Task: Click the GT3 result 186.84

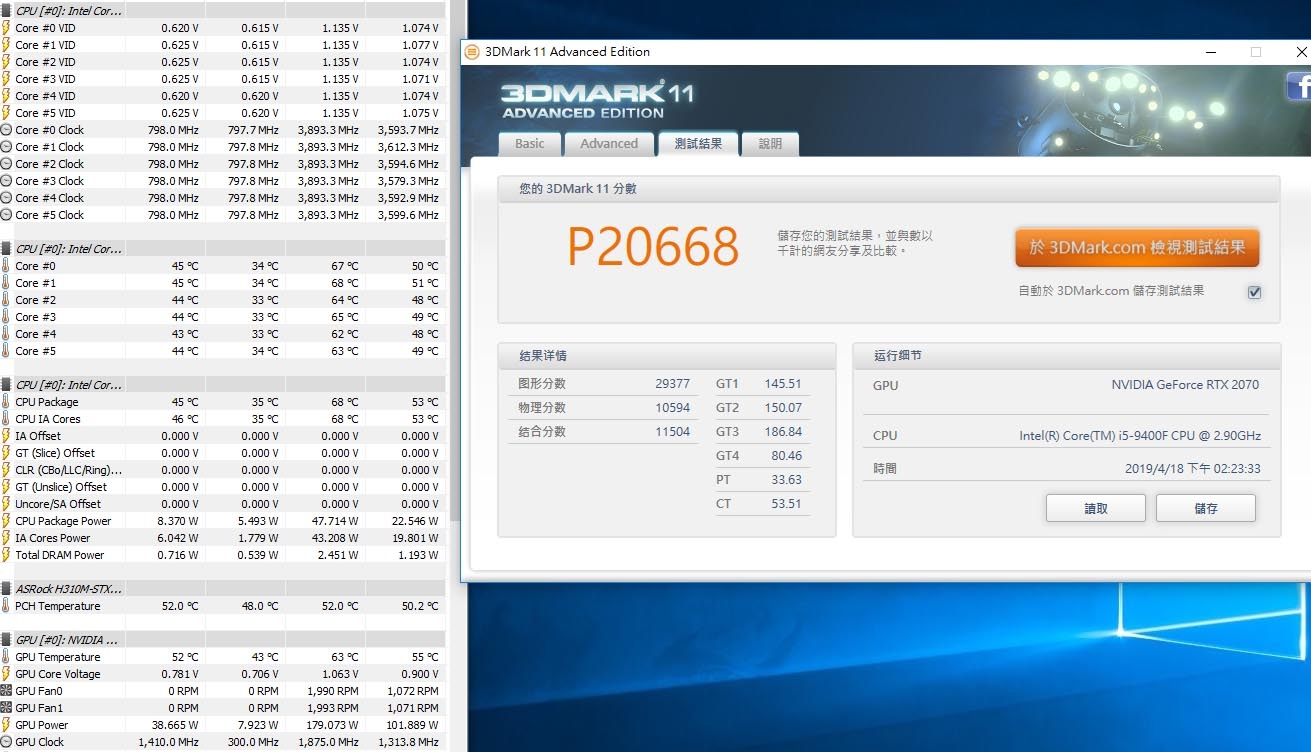Action: pyautogui.click(x=783, y=432)
